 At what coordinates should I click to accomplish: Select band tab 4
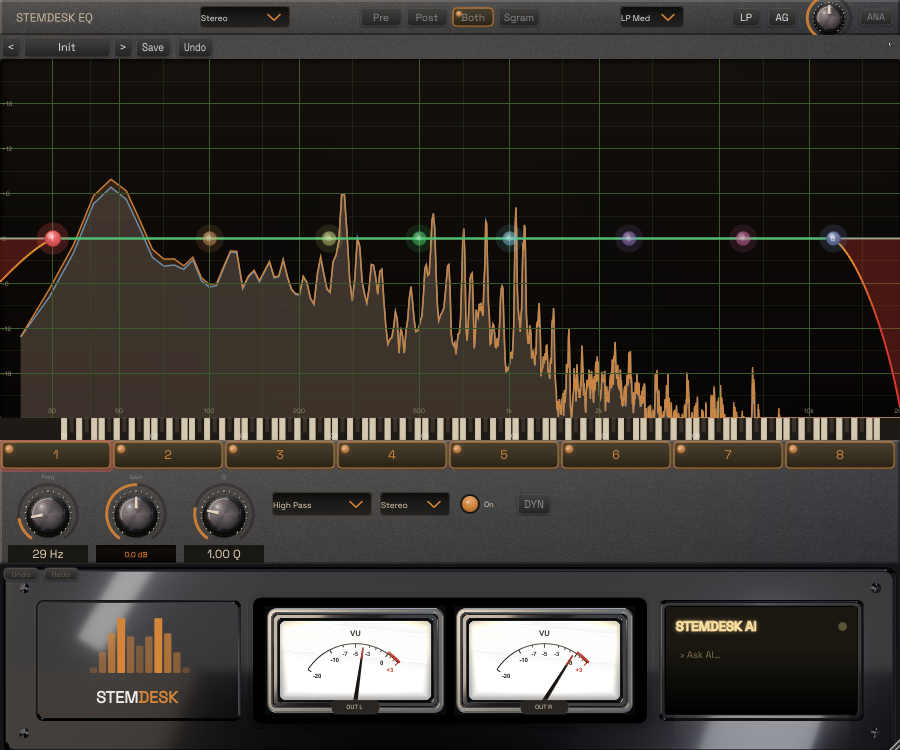point(392,455)
